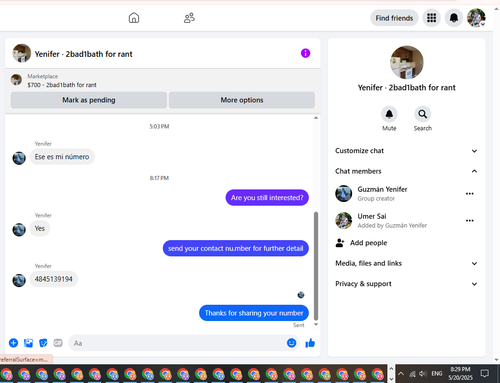Screen dimensions: 500x383
Task: Open conversation title Yenifer header
Action: pyautogui.click(x=83, y=54)
